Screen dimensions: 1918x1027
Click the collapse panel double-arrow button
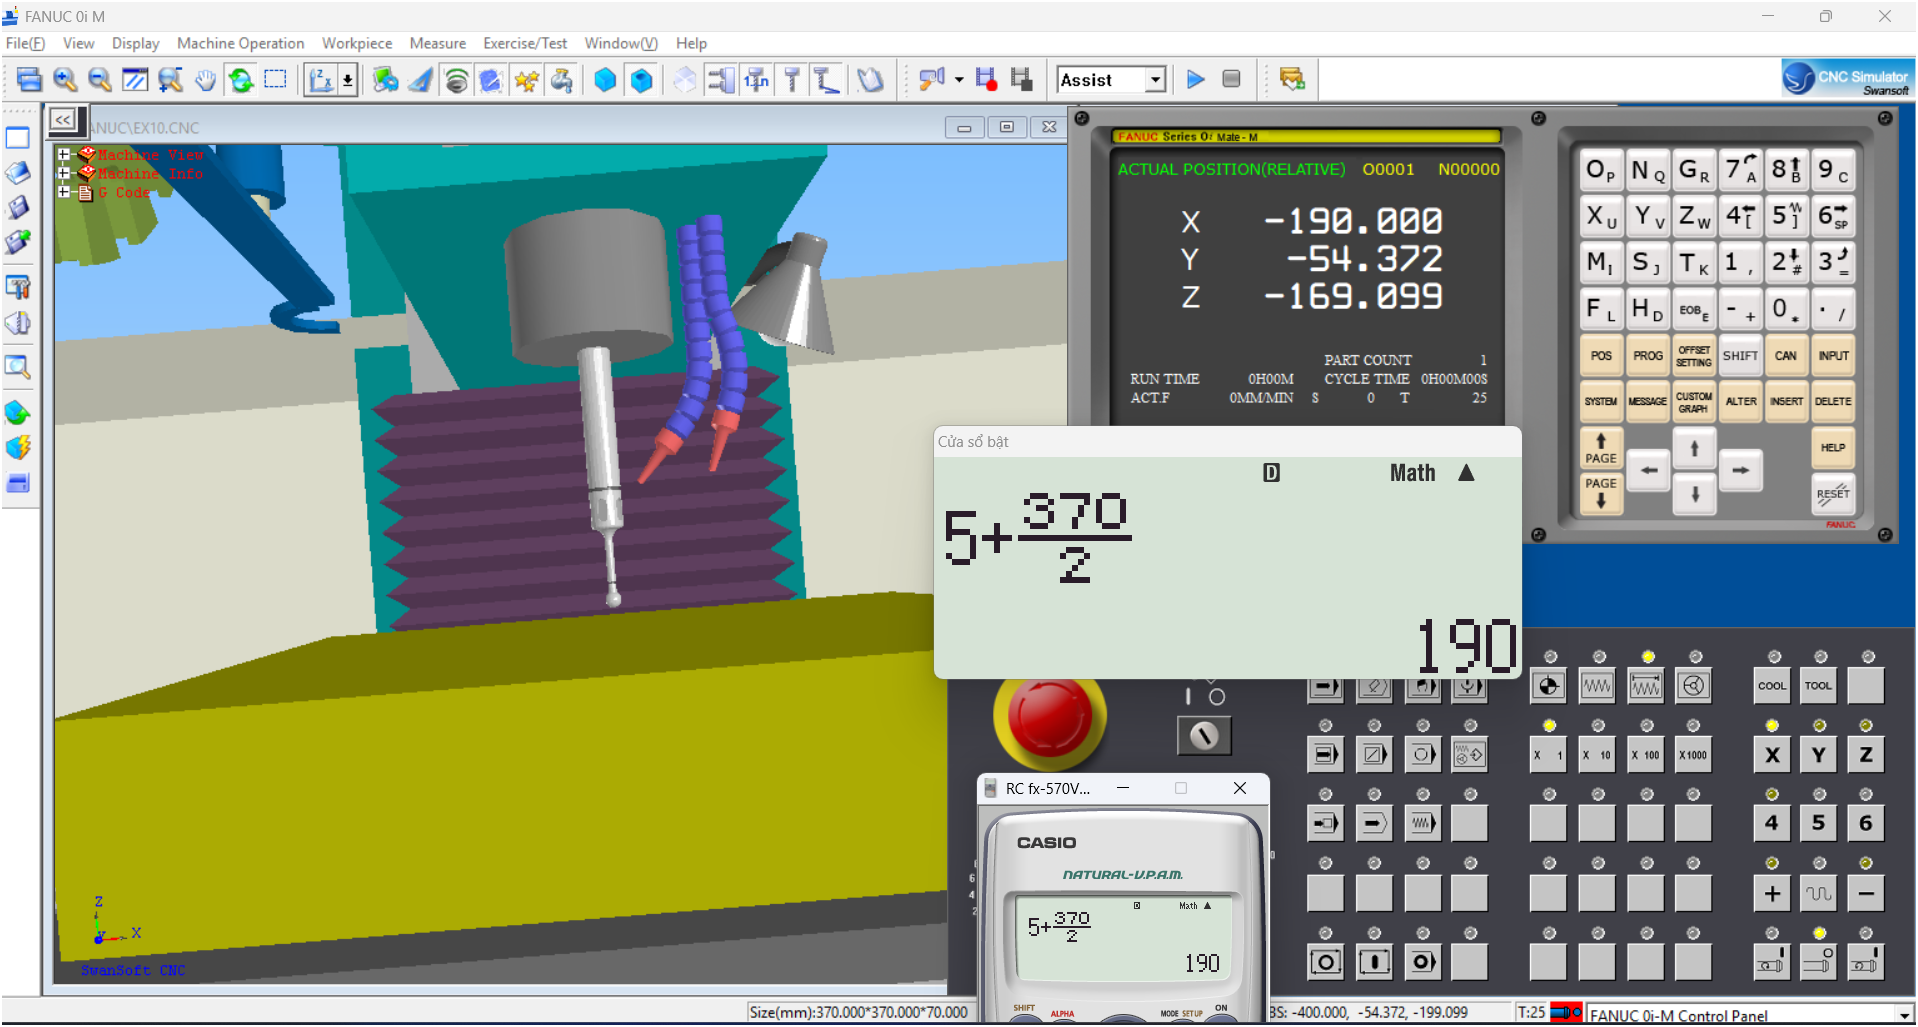pyautogui.click(x=62, y=120)
